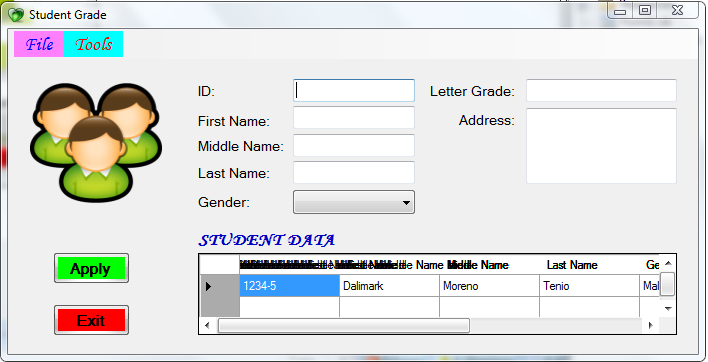Click grid horizontal scrollbar left arrow

point(208,325)
